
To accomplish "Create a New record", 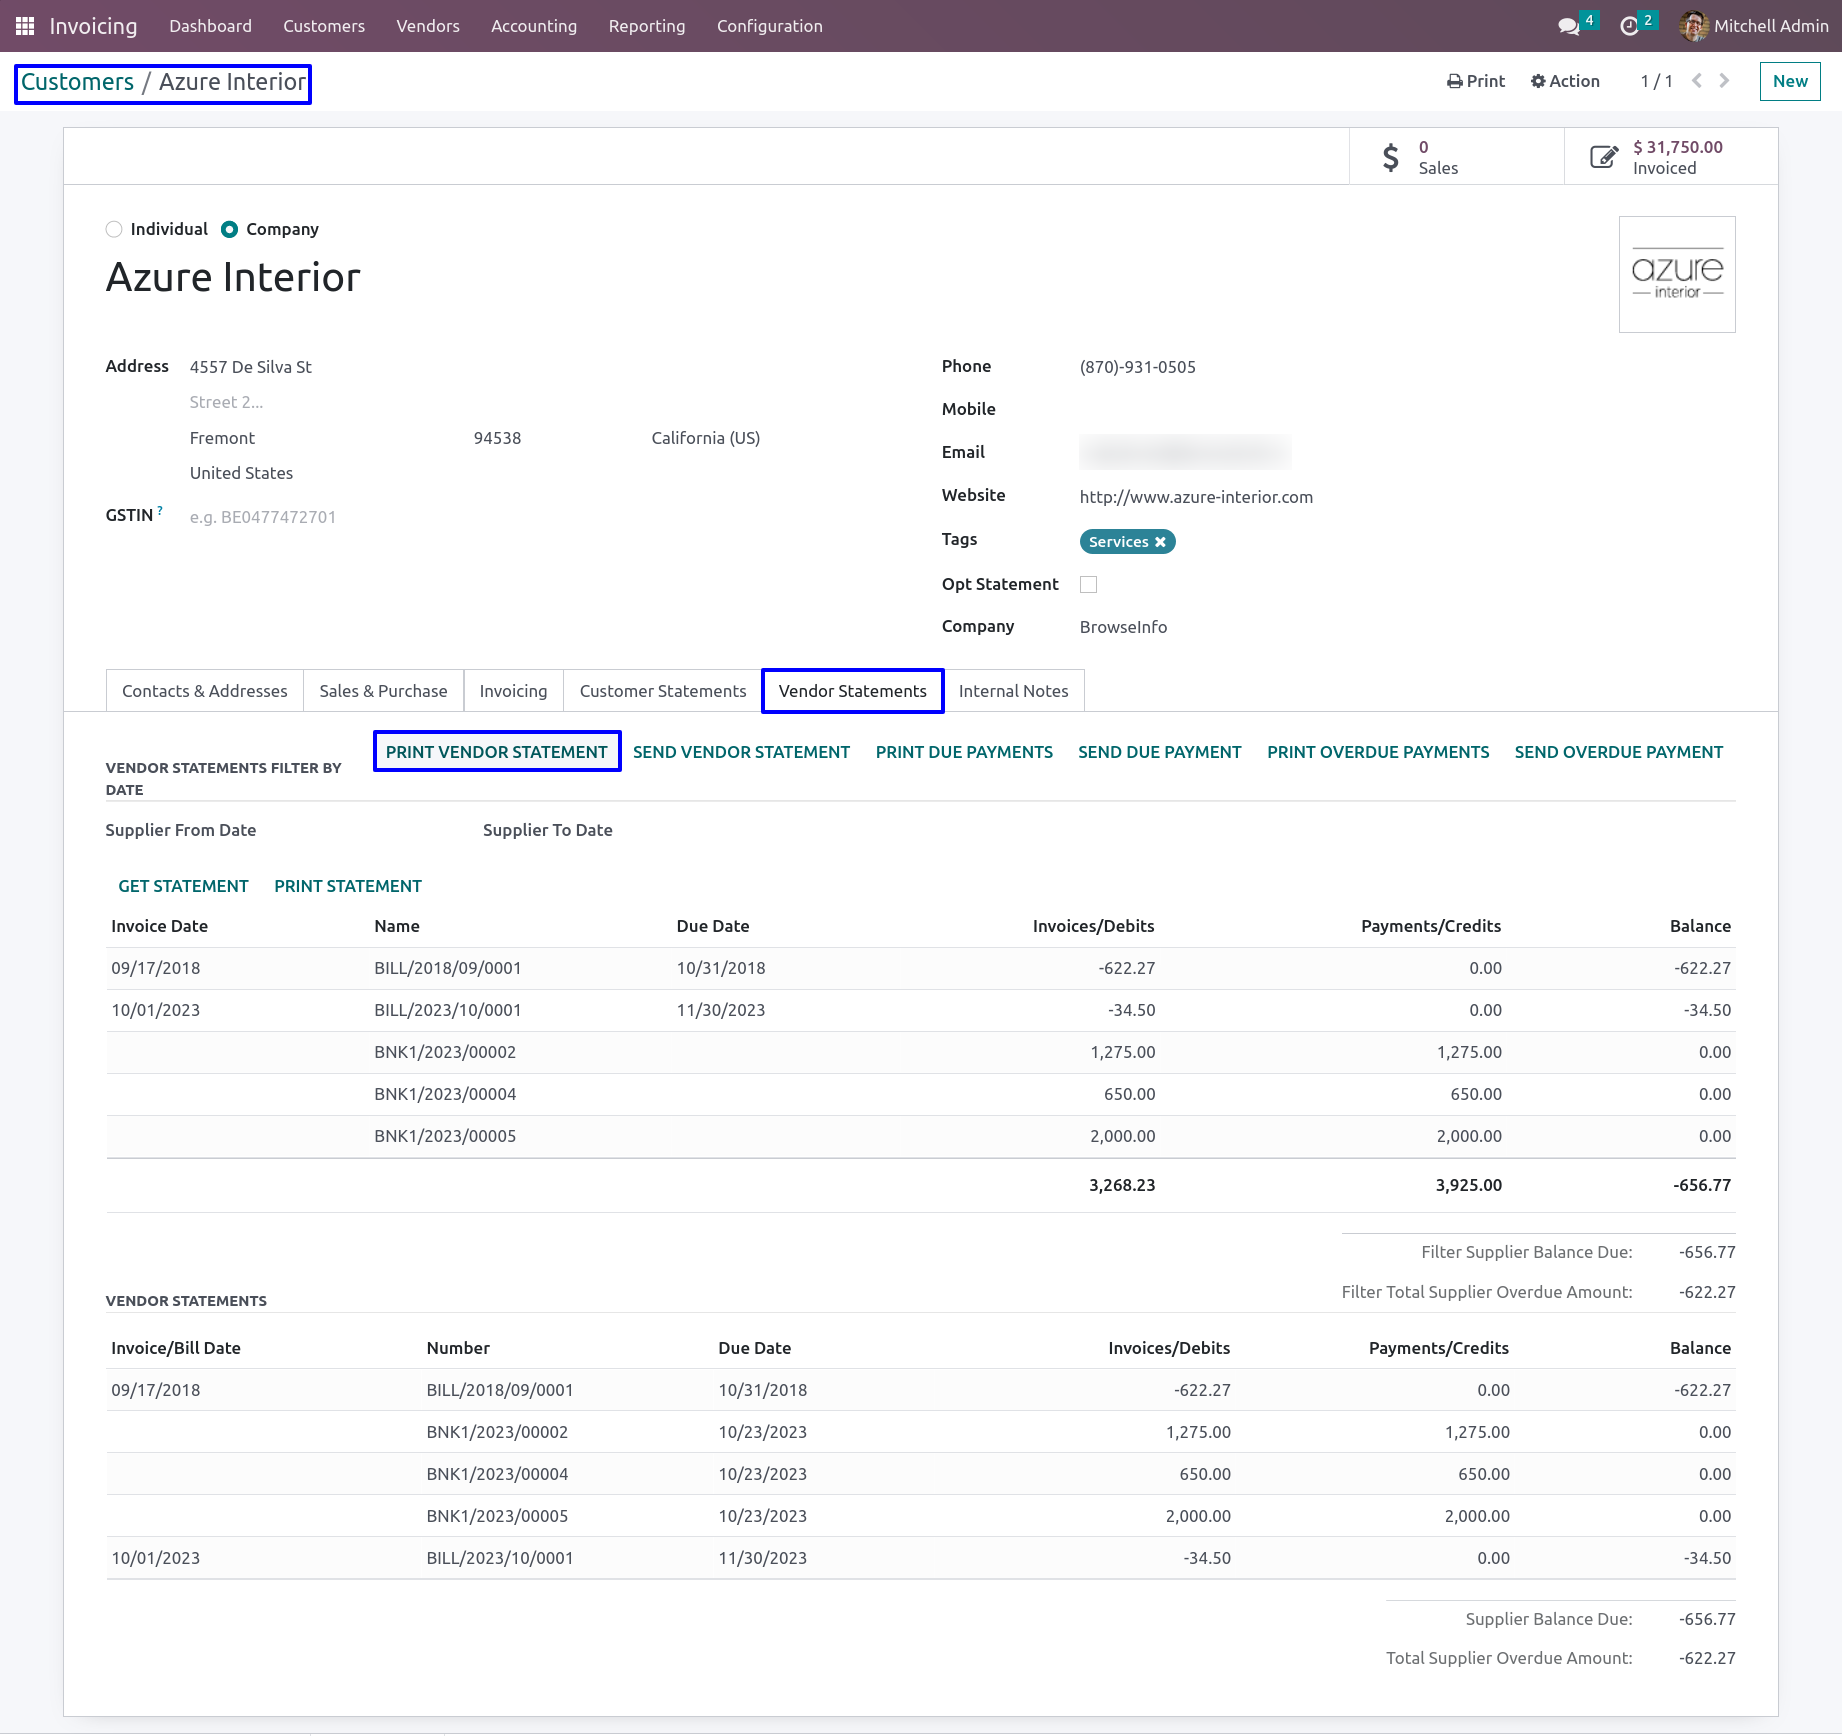I will click(x=1790, y=81).
